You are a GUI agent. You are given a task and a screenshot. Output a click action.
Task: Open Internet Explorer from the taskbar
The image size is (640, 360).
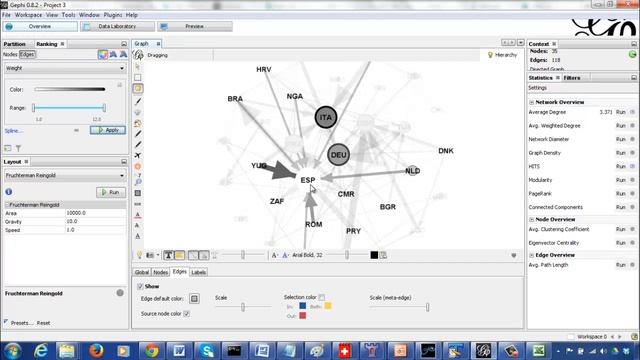[x=41, y=351]
